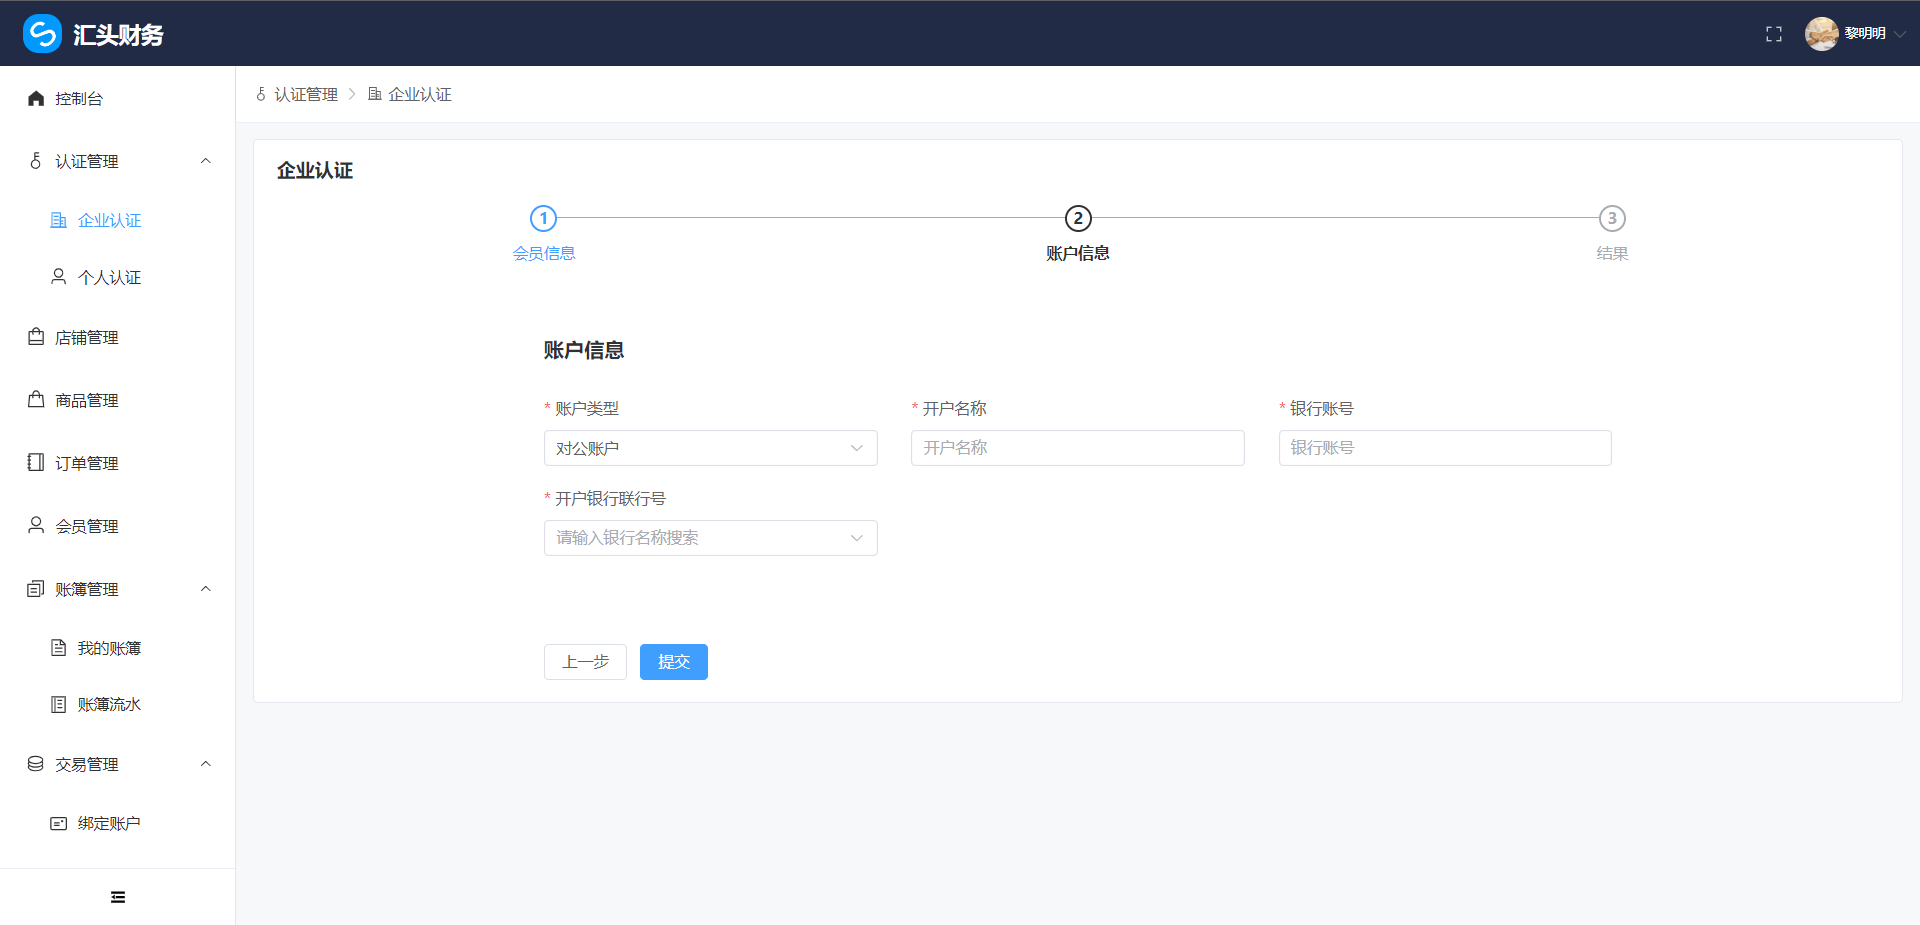This screenshot has height=925, width=1920.
Task: Click the fullscreen toggle icon in header
Action: coord(1774,34)
